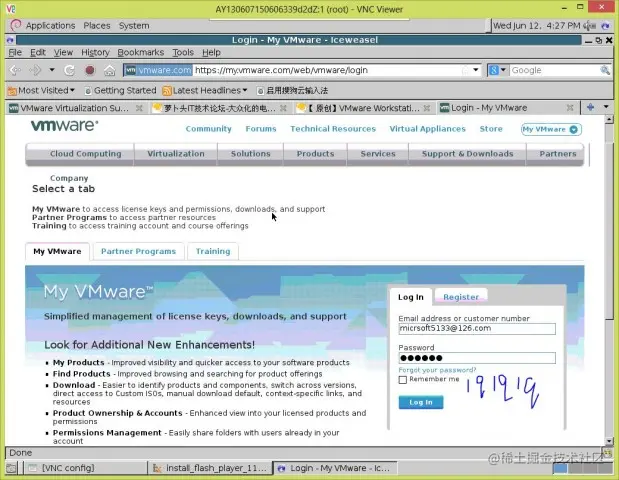Click the search magnifier icon
The width and height of the screenshot is (619, 480).
[x=604, y=70]
